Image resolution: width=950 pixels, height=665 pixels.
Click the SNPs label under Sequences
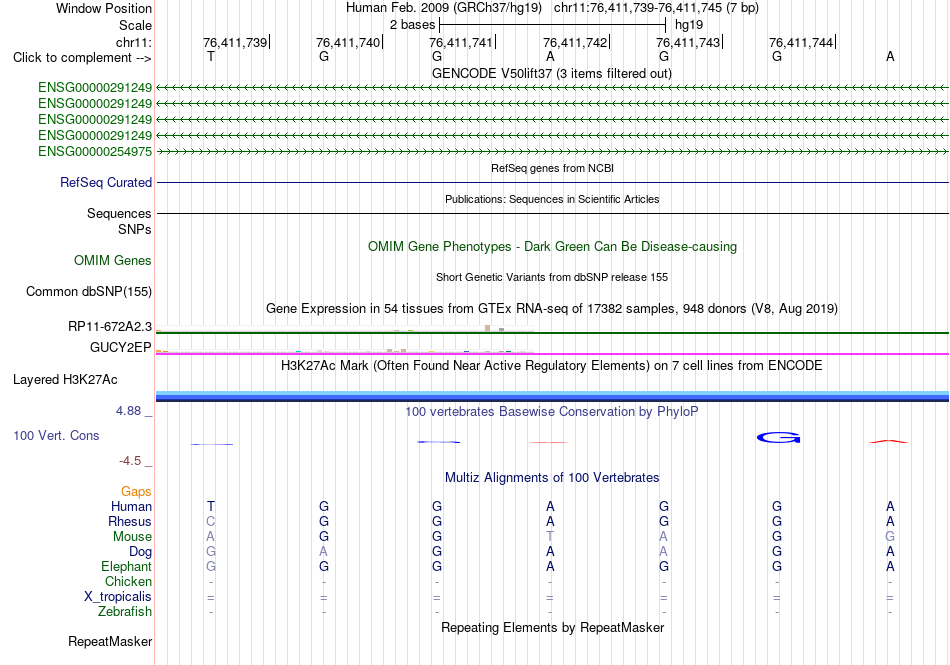[x=135, y=230]
